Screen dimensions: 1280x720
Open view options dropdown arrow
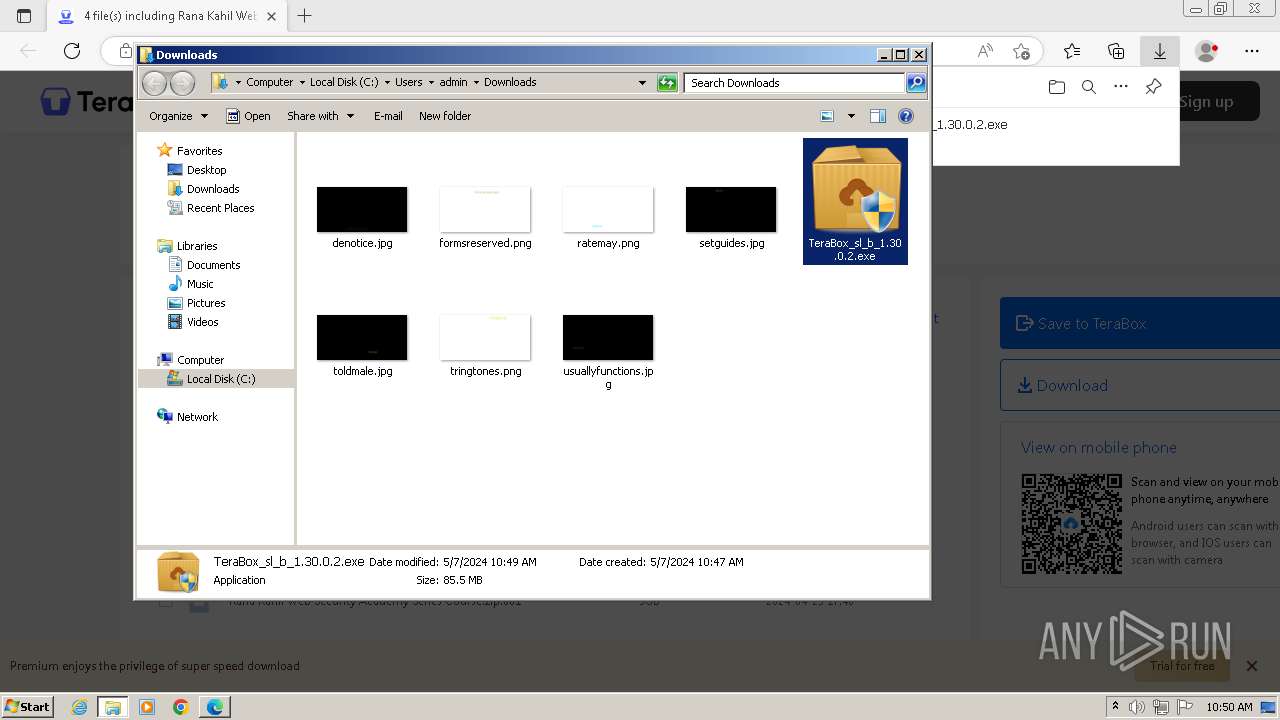[851, 116]
